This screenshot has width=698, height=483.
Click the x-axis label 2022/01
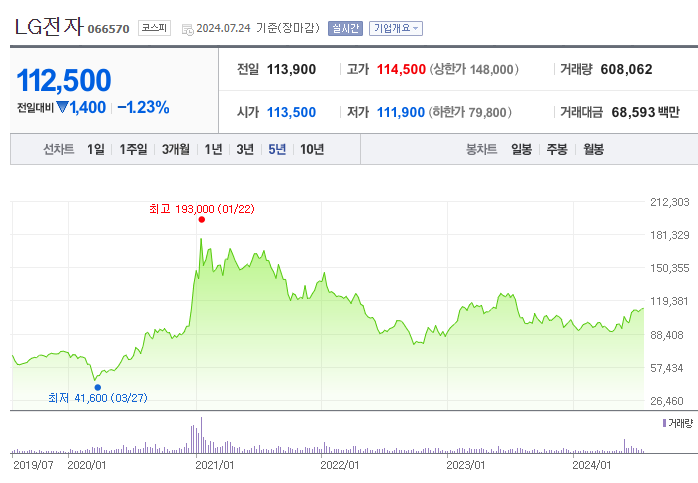click(340, 465)
